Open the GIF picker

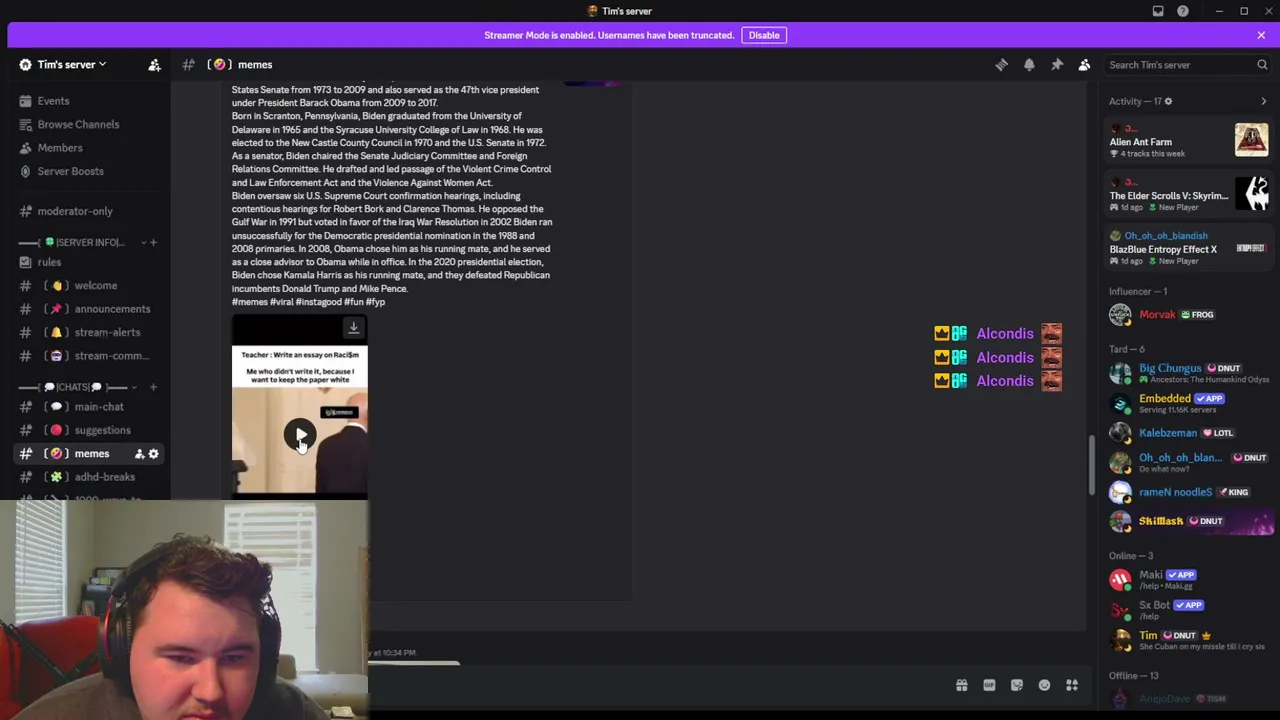[x=989, y=685]
